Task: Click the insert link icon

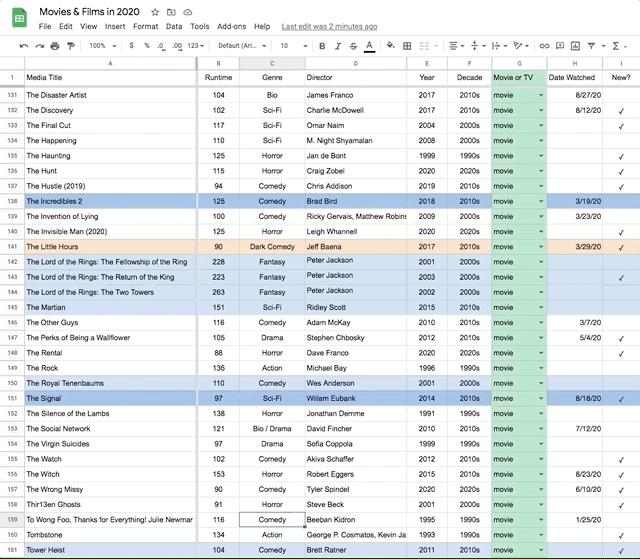Action: 544,46
